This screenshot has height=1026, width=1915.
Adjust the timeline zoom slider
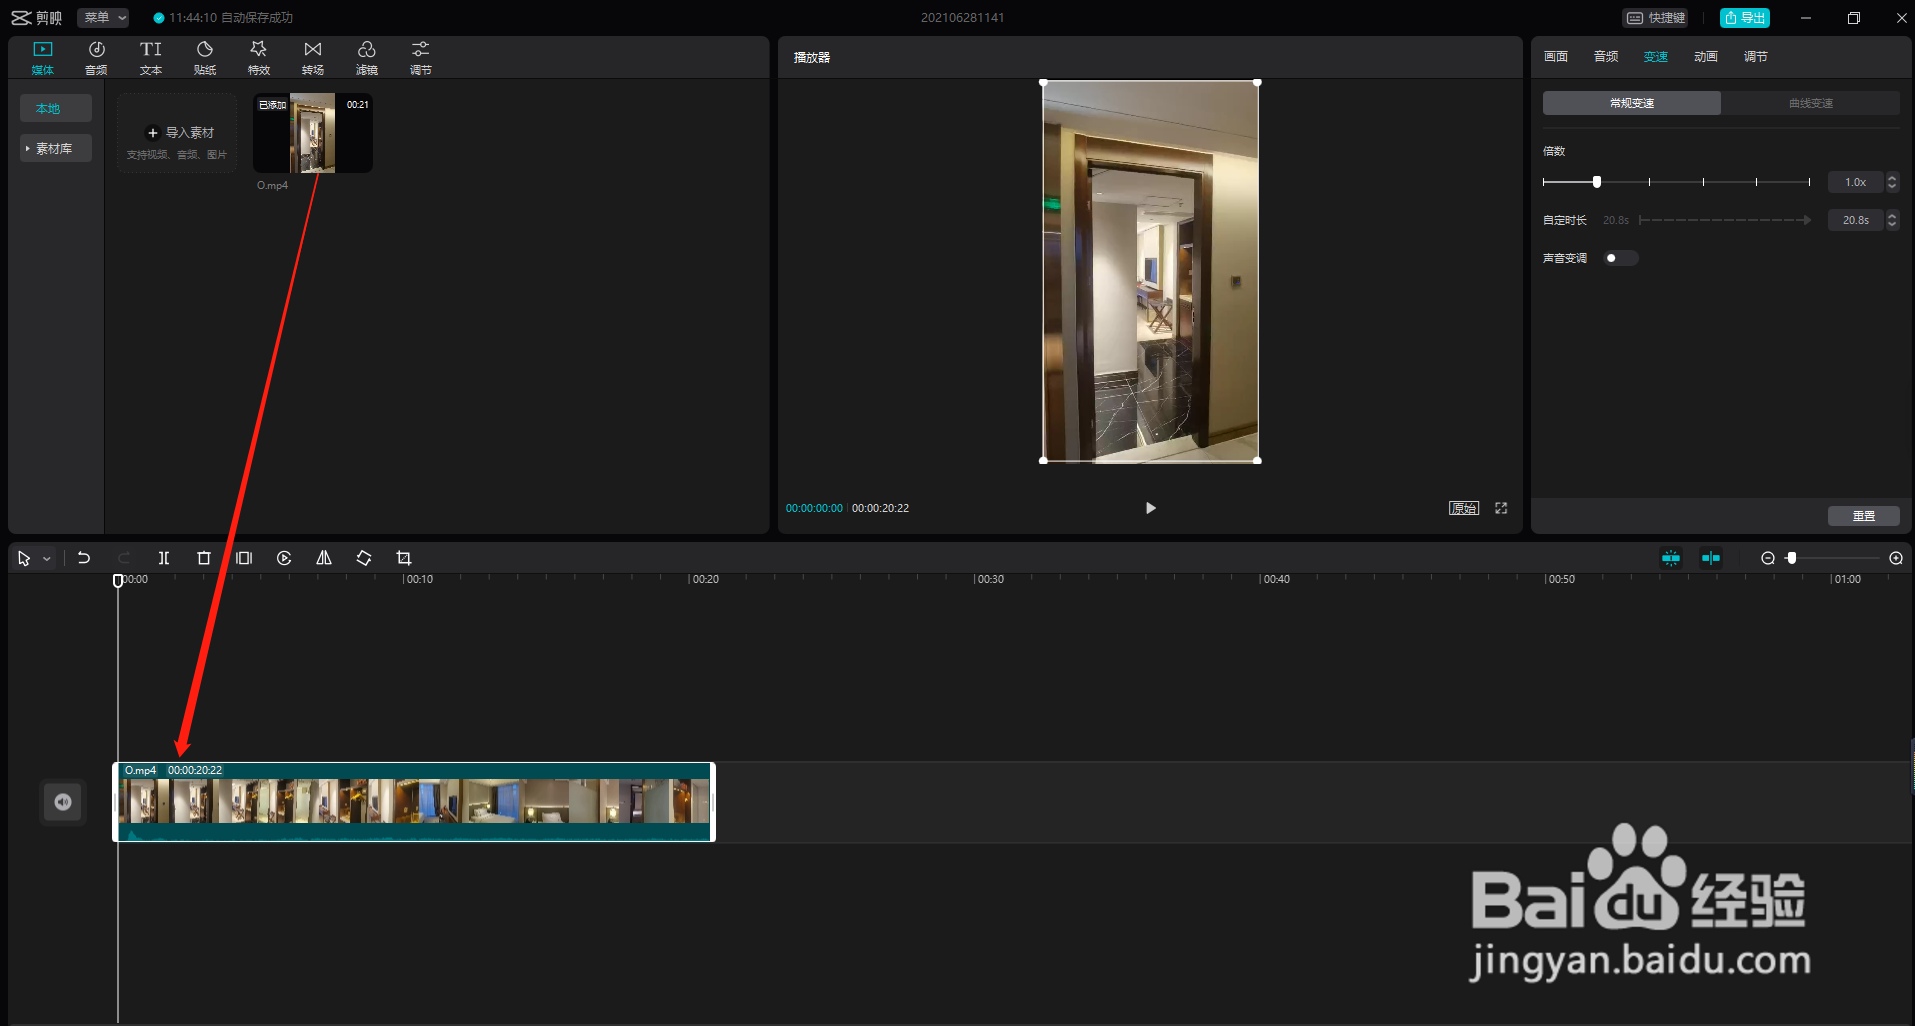pyautogui.click(x=1792, y=558)
